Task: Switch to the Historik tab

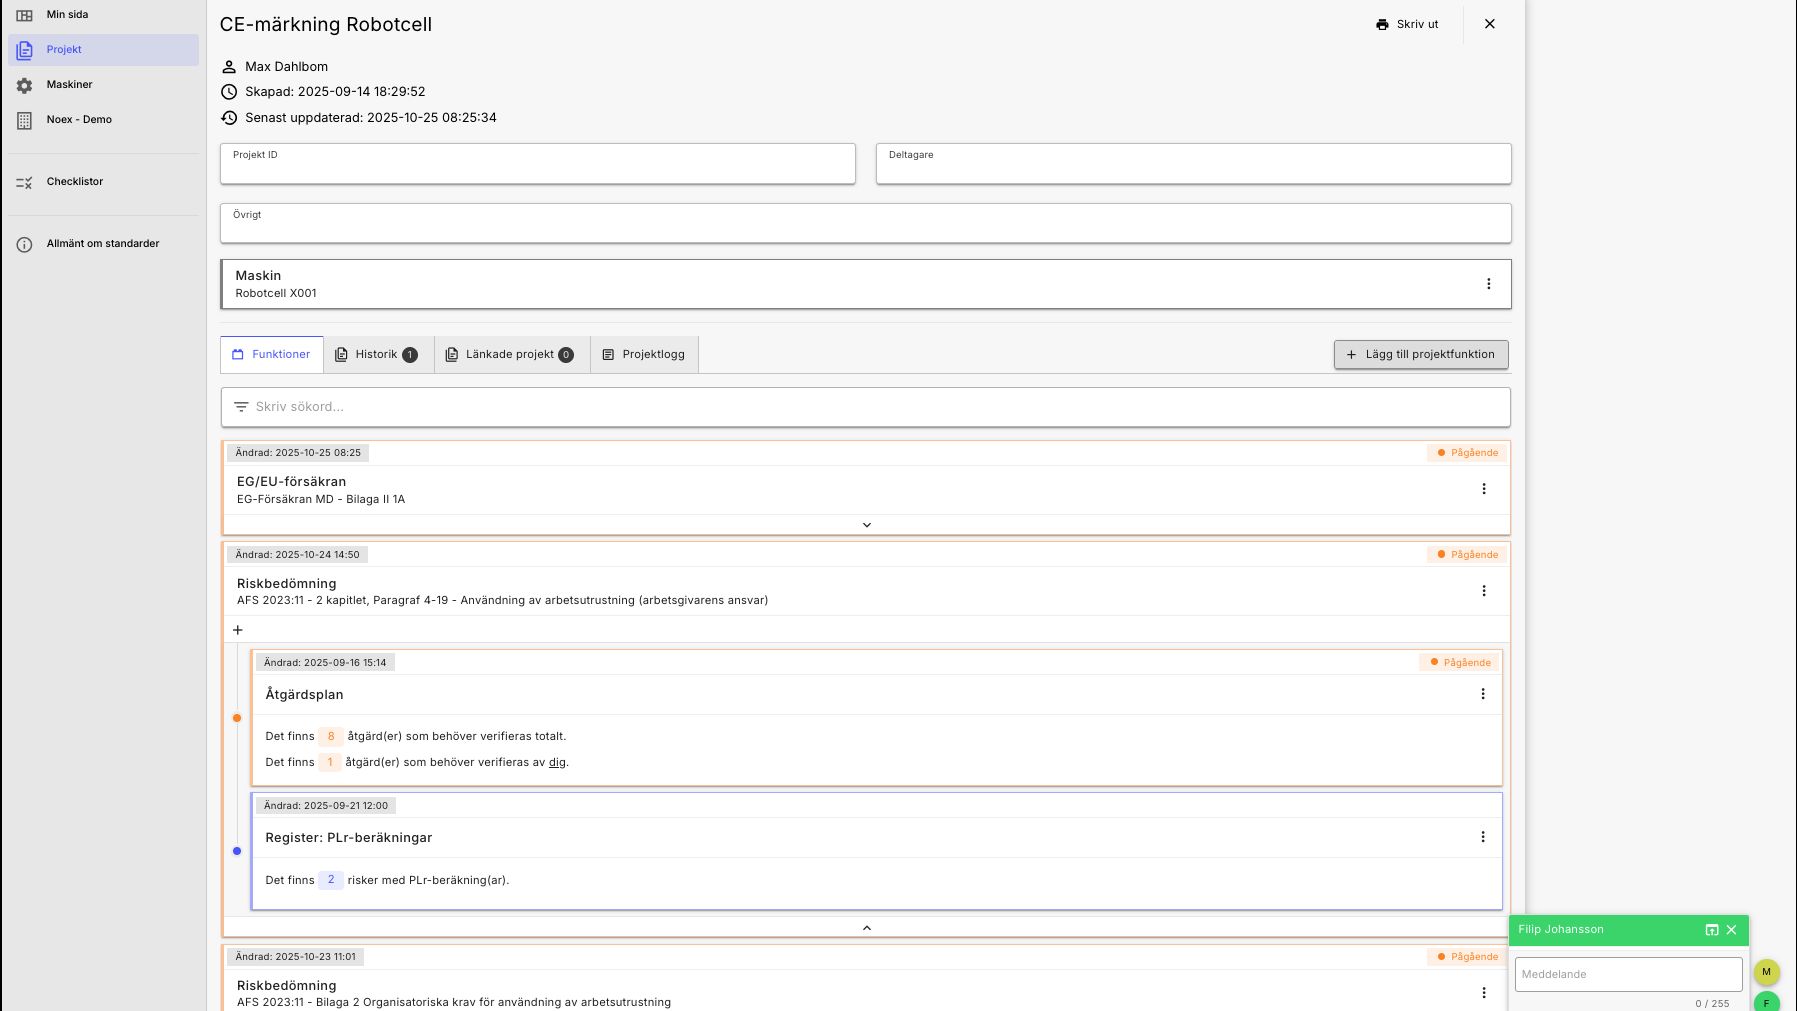Action: click(377, 355)
